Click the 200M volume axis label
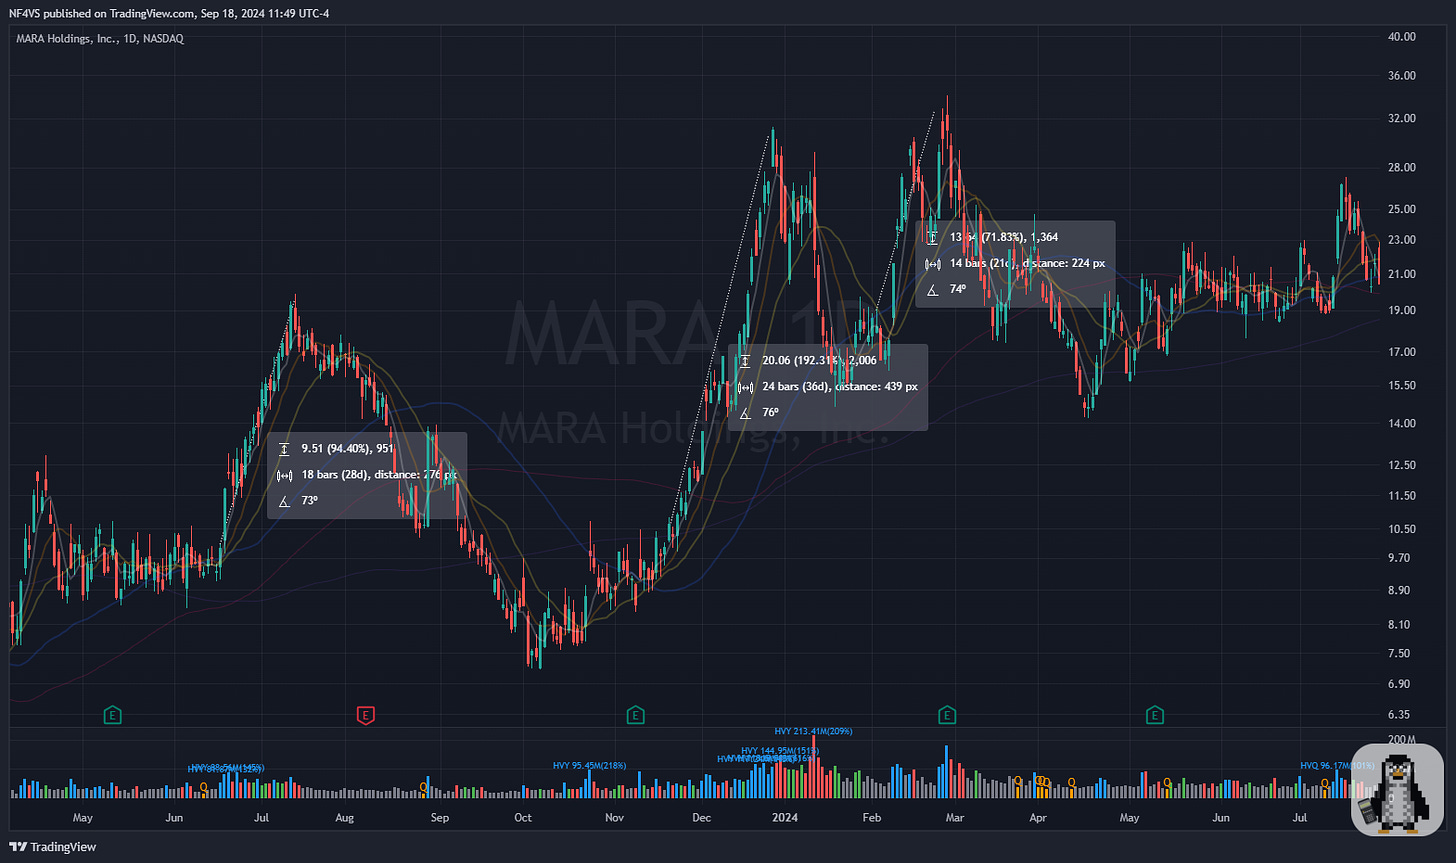 coord(1404,739)
